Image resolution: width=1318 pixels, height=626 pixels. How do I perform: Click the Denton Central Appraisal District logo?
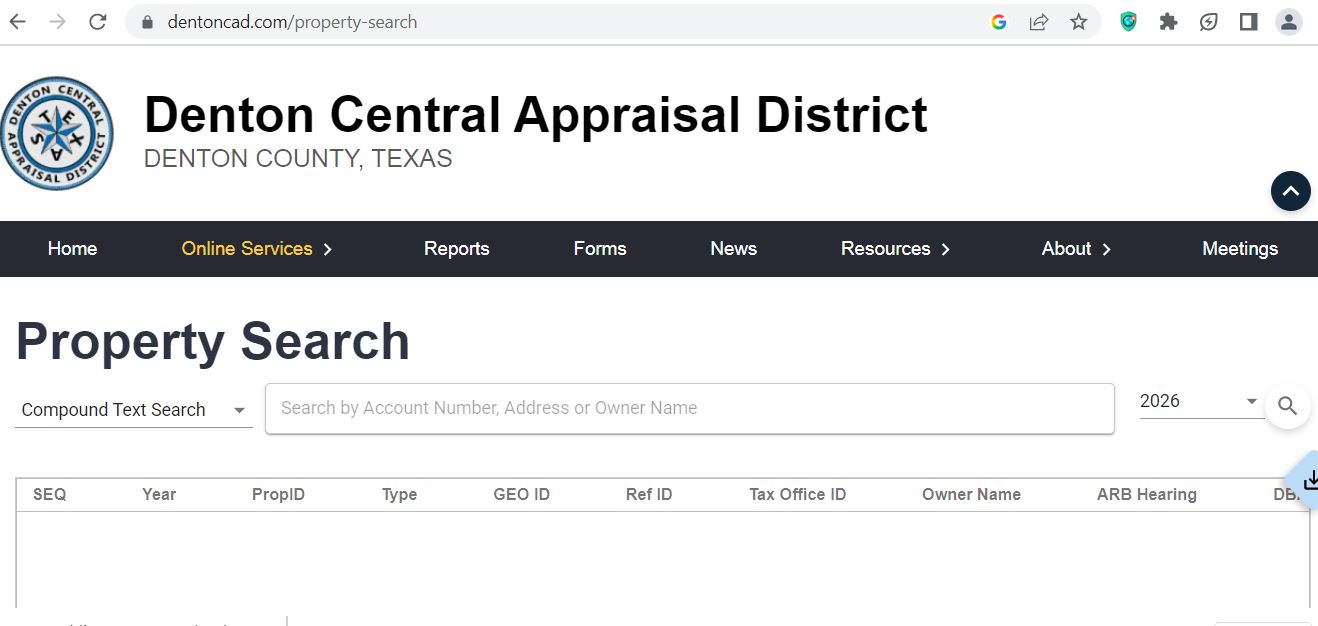[x=56, y=134]
